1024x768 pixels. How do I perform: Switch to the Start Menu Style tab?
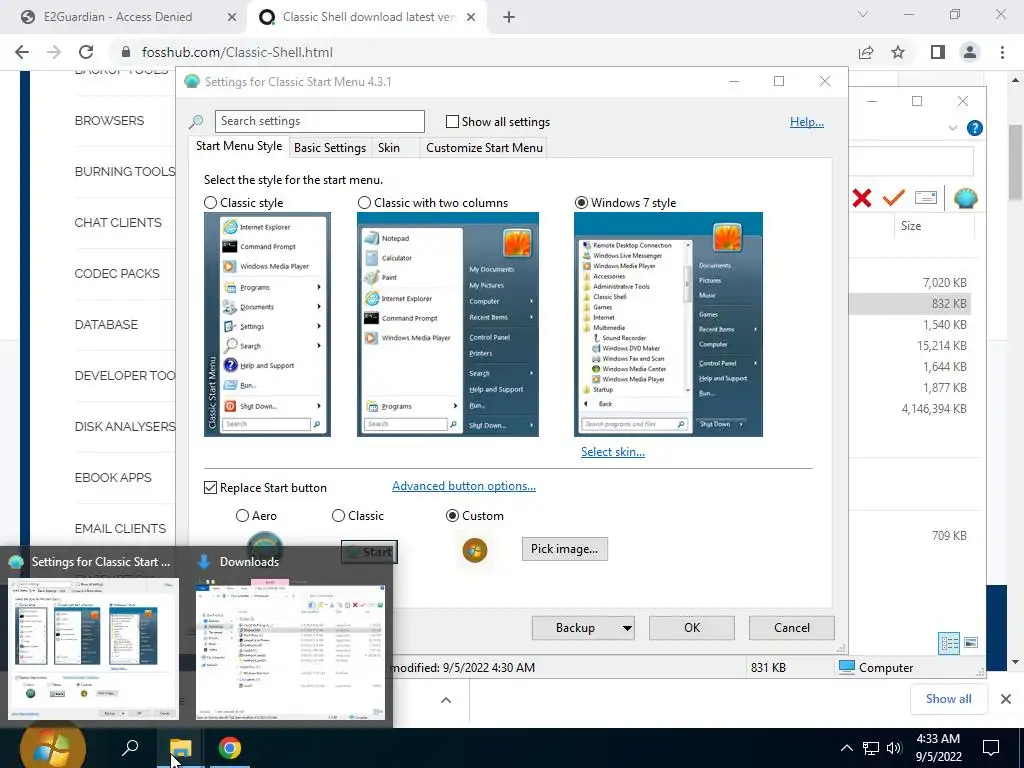click(239, 146)
